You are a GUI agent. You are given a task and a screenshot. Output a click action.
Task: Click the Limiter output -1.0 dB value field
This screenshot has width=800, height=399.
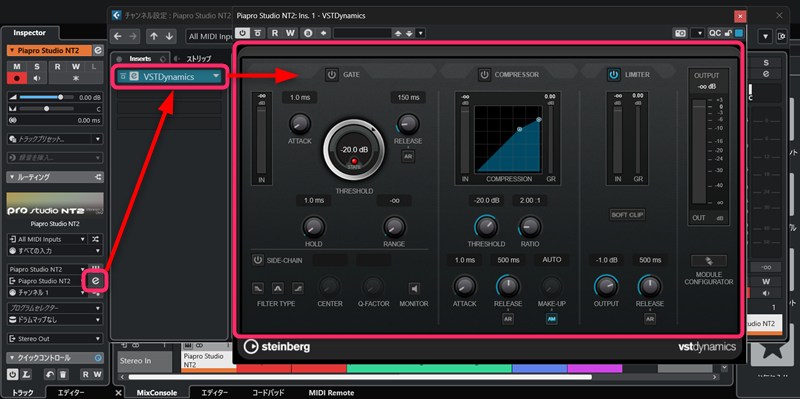point(606,260)
